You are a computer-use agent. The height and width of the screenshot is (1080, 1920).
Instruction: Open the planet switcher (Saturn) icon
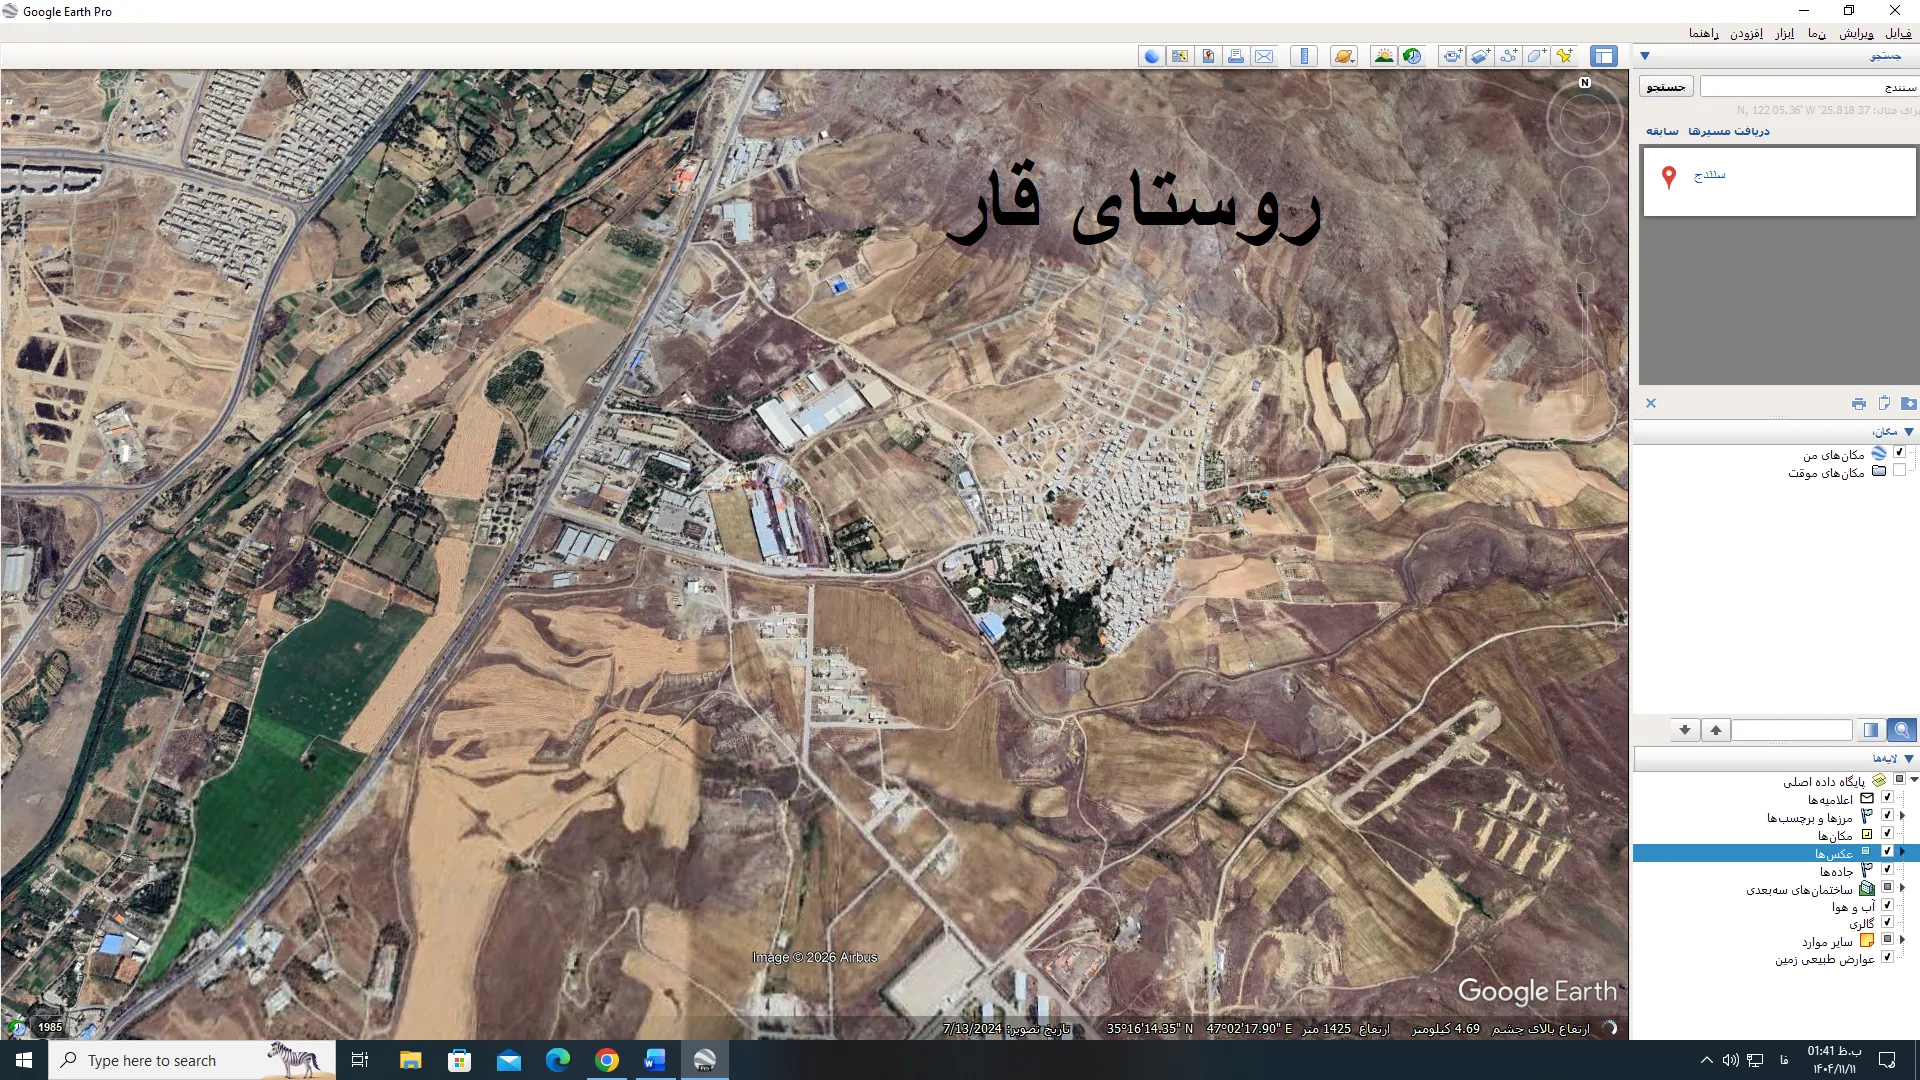[x=1344, y=56]
